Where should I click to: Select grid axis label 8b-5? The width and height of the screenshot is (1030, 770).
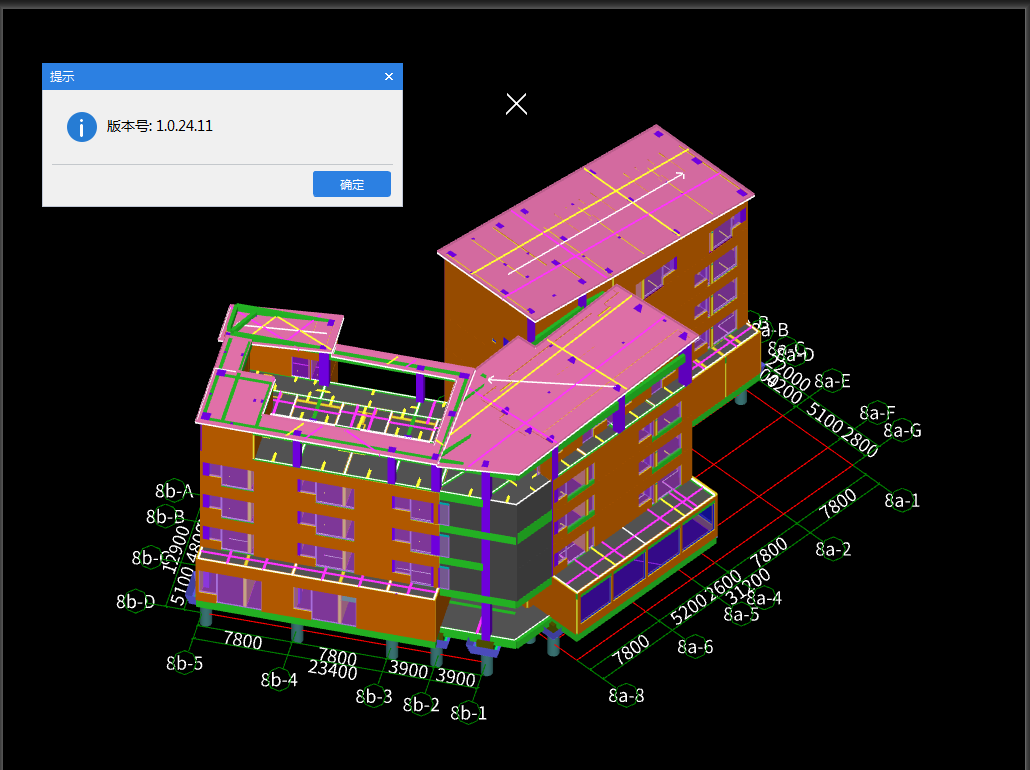(185, 664)
